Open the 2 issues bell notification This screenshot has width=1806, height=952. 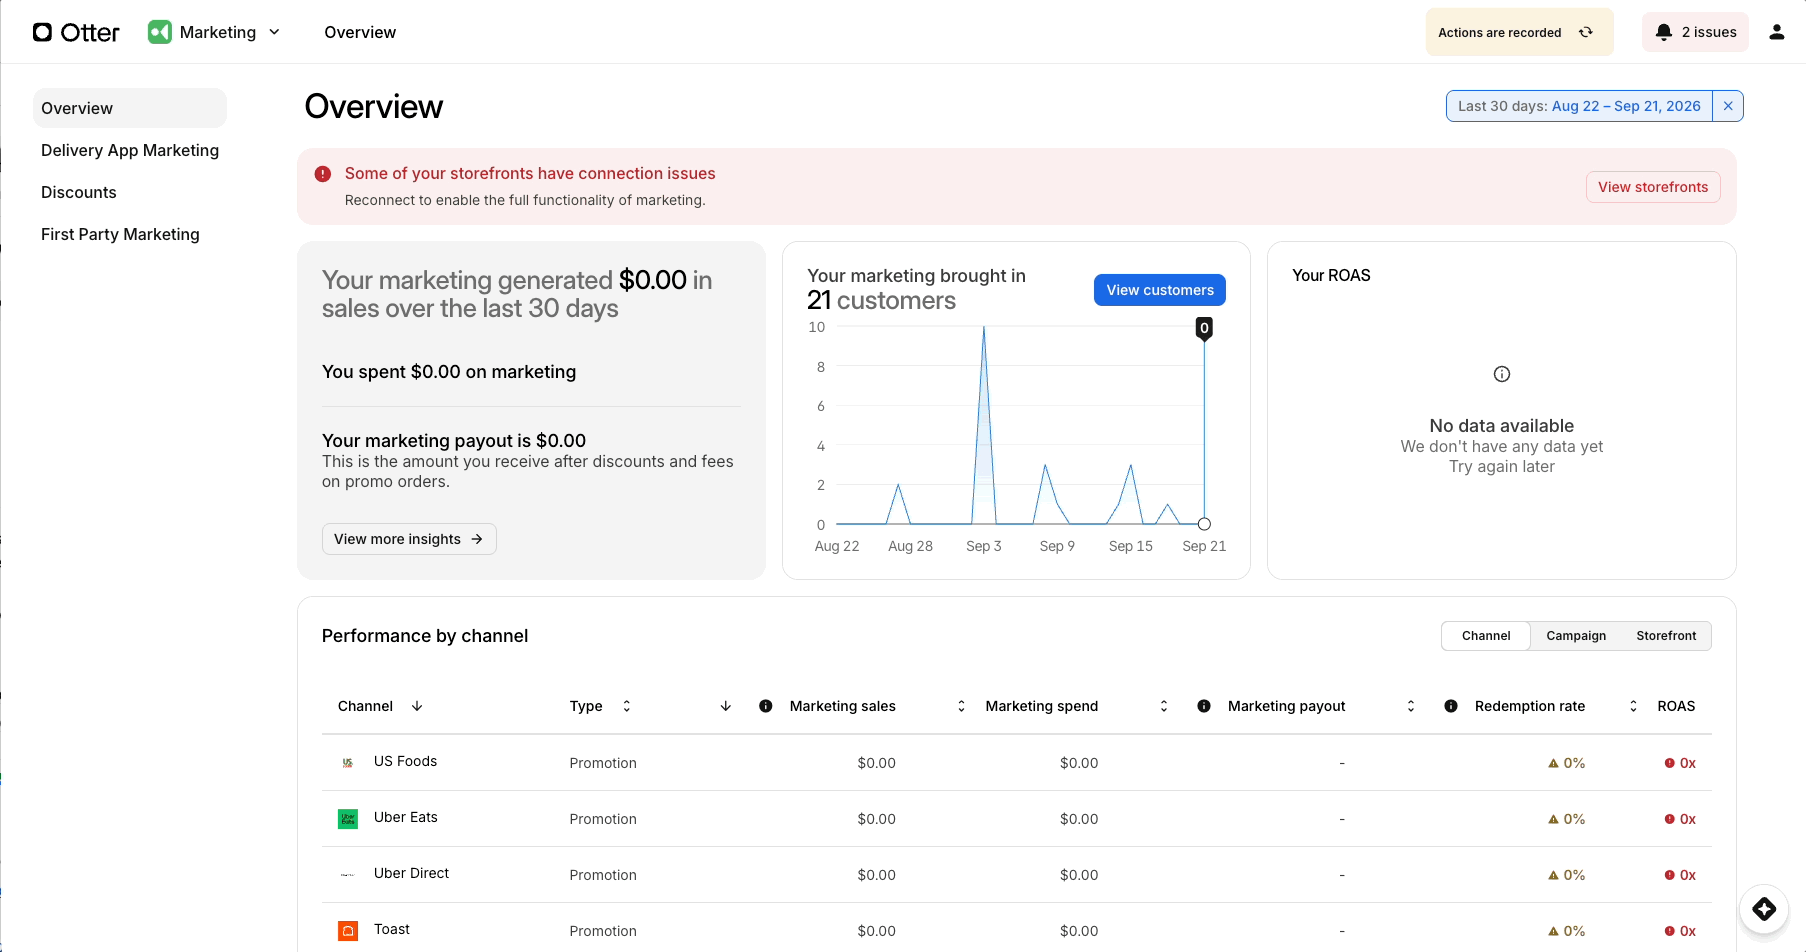click(1695, 32)
